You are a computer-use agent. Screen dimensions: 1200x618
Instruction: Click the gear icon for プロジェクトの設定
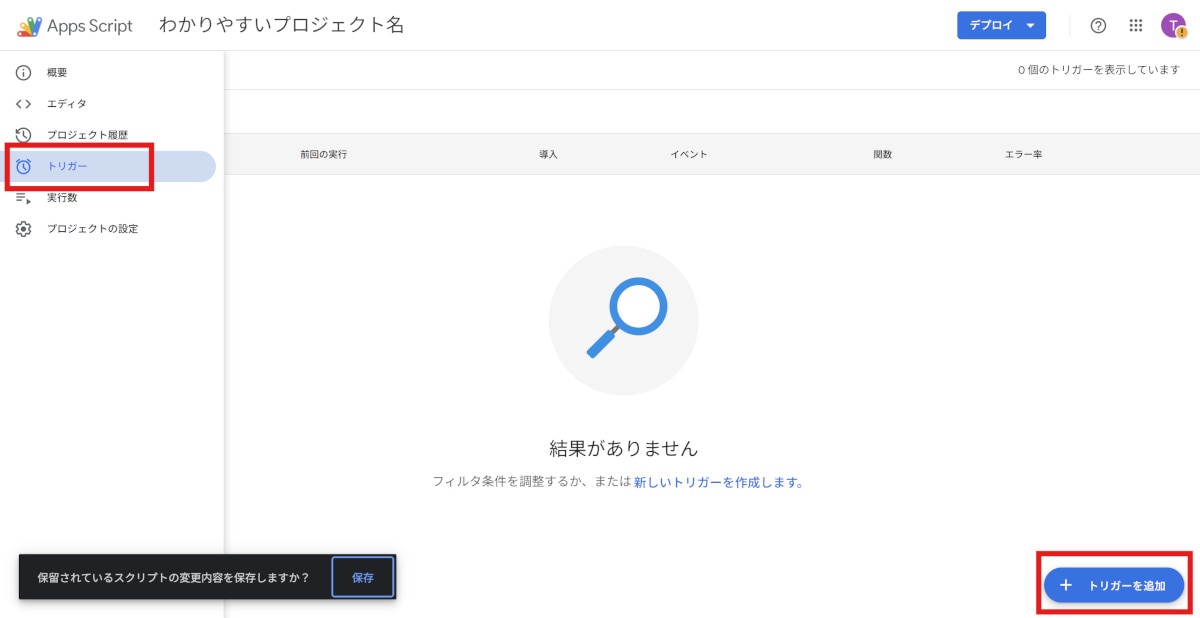[24, 229]
